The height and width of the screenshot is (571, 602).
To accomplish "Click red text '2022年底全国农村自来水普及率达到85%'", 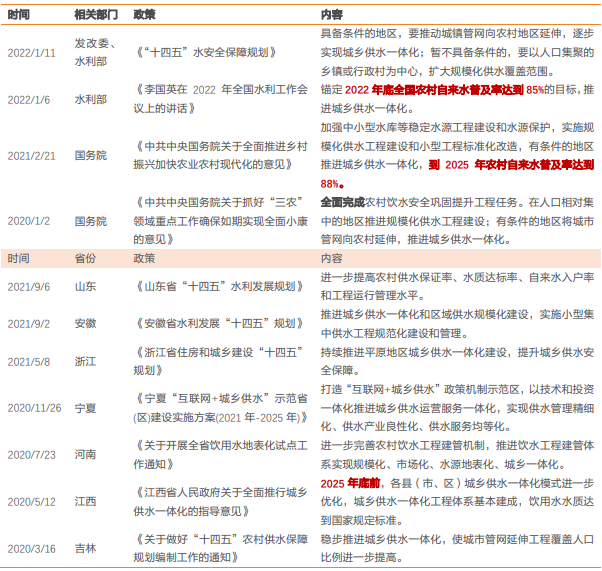I will [x=444, y=90].
